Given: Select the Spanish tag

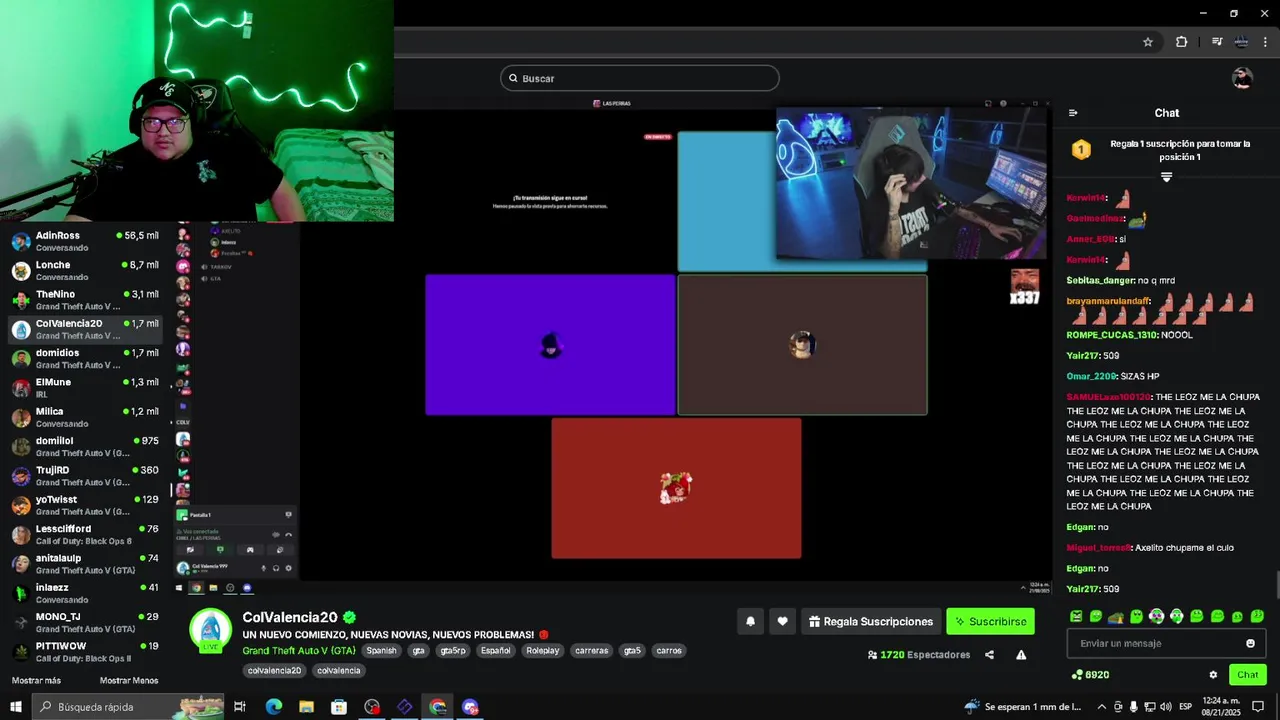Looking at the screenshot, I should [381, 650].
